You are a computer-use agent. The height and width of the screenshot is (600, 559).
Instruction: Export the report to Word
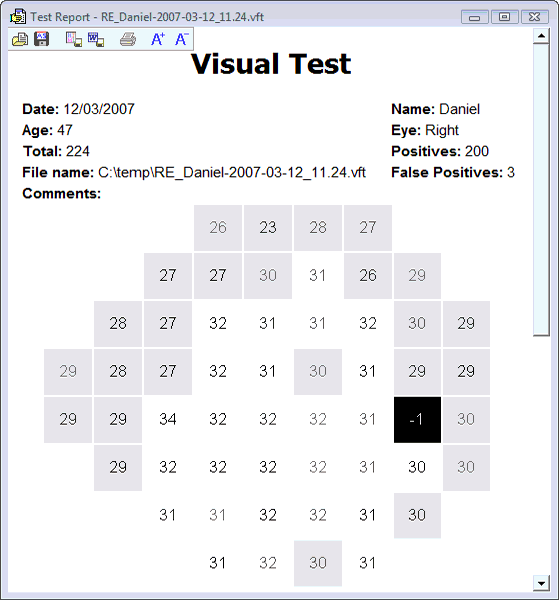[96, 39]
